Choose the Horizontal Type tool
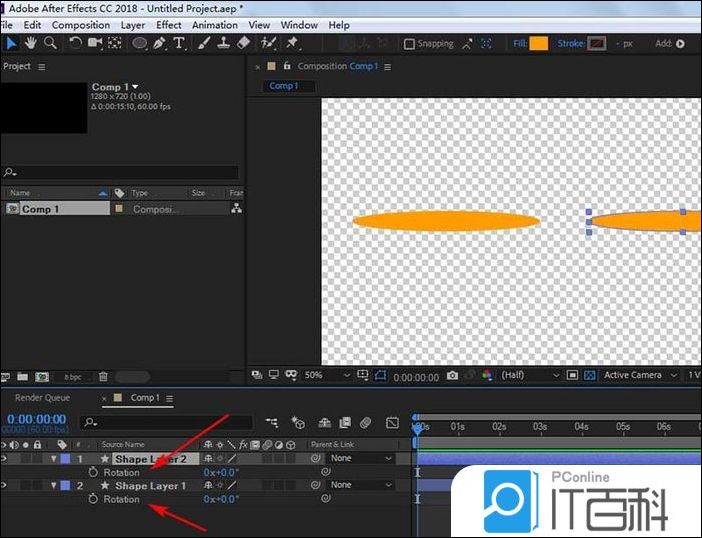 click(179, 43)
